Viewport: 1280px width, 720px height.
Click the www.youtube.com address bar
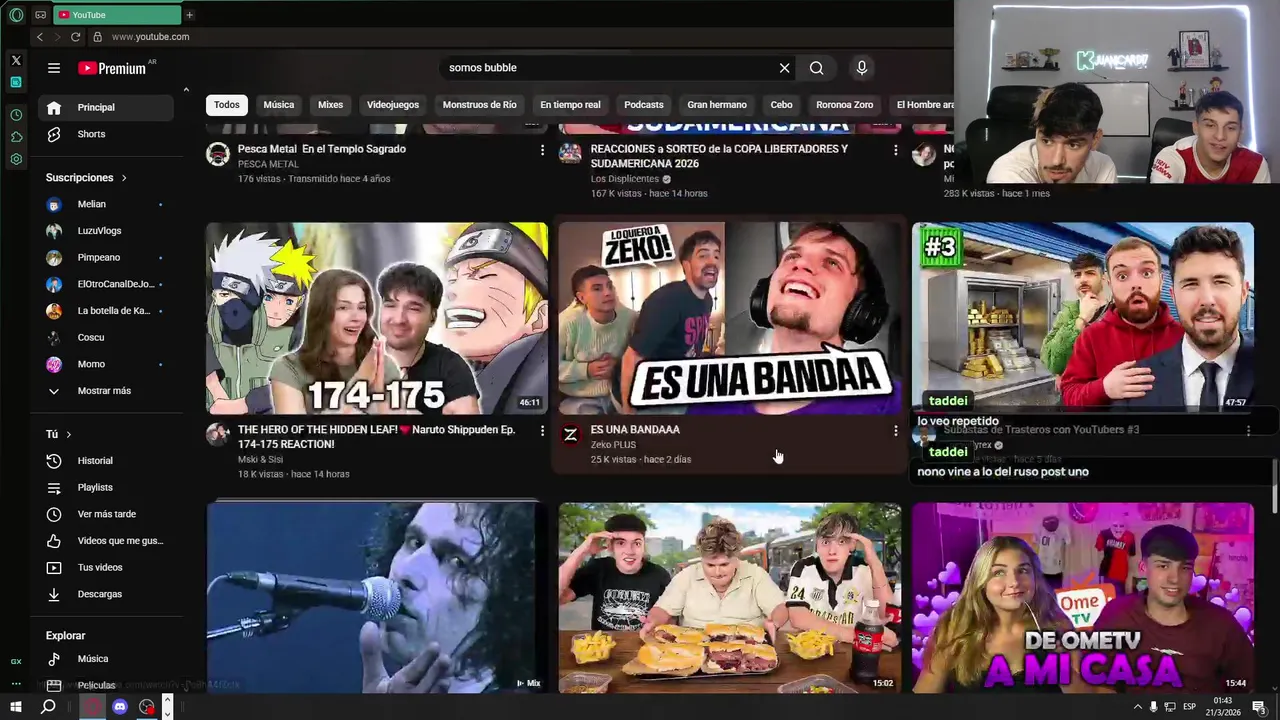click(x=150, y=37)
